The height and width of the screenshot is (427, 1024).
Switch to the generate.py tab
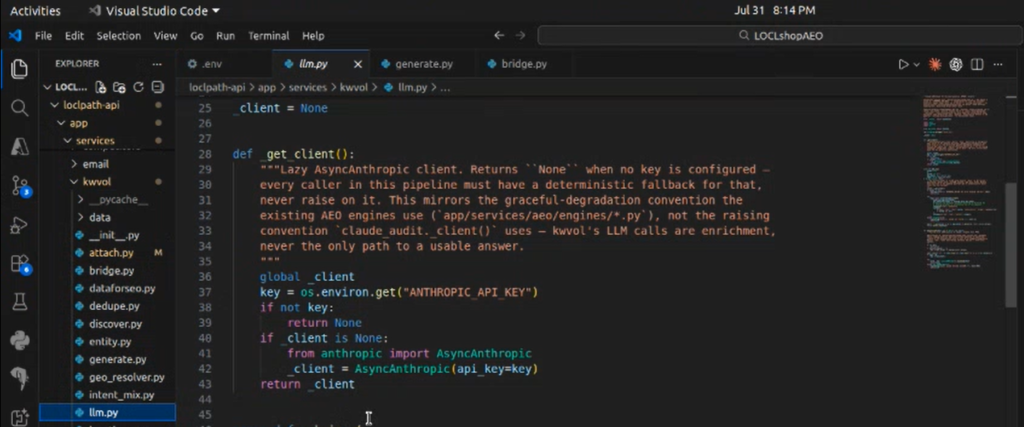(423, 64)
